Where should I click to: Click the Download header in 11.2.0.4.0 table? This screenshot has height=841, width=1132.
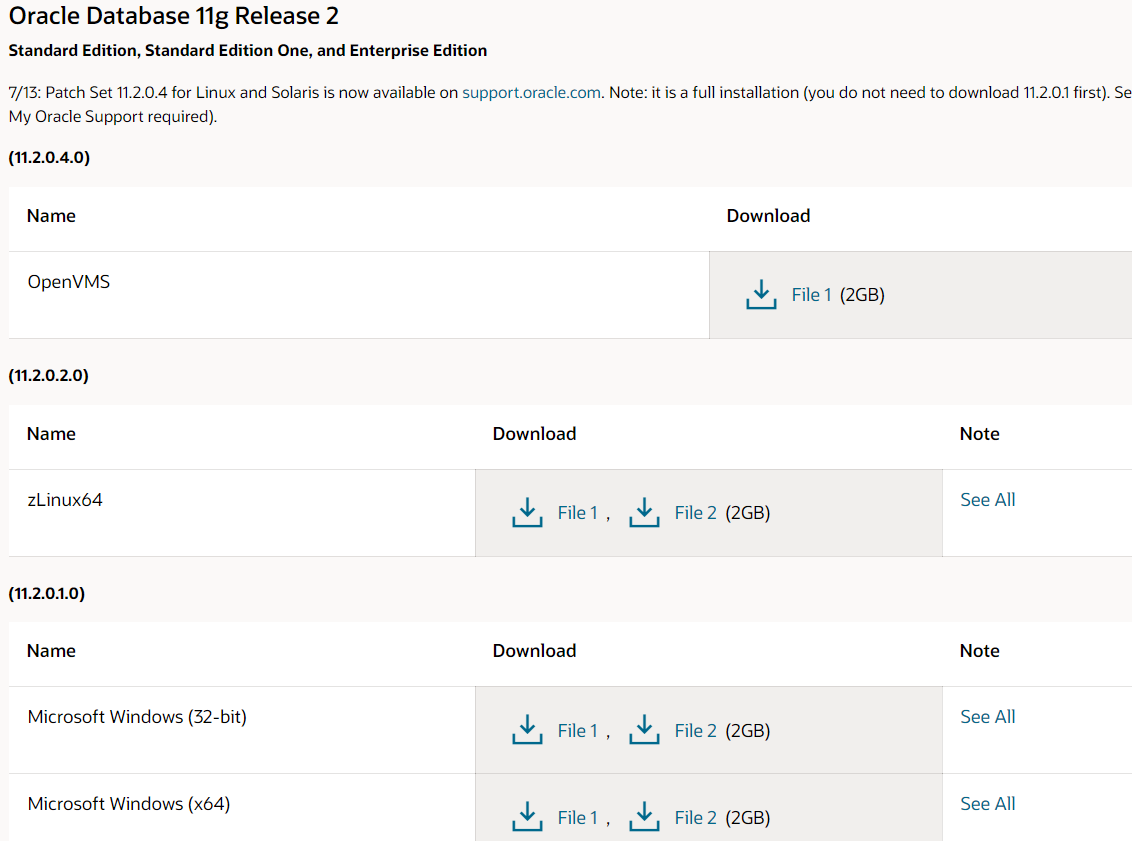(x=768, y=216)
